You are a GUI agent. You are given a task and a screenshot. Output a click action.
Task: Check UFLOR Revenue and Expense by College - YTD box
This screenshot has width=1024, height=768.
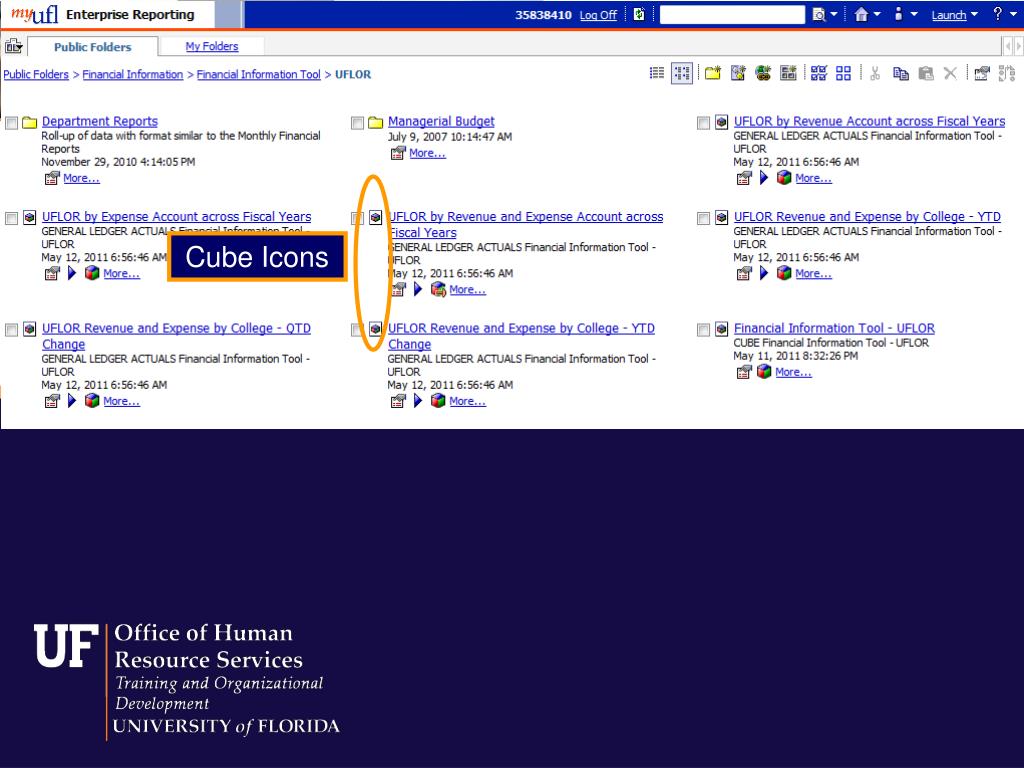[703, 218]
